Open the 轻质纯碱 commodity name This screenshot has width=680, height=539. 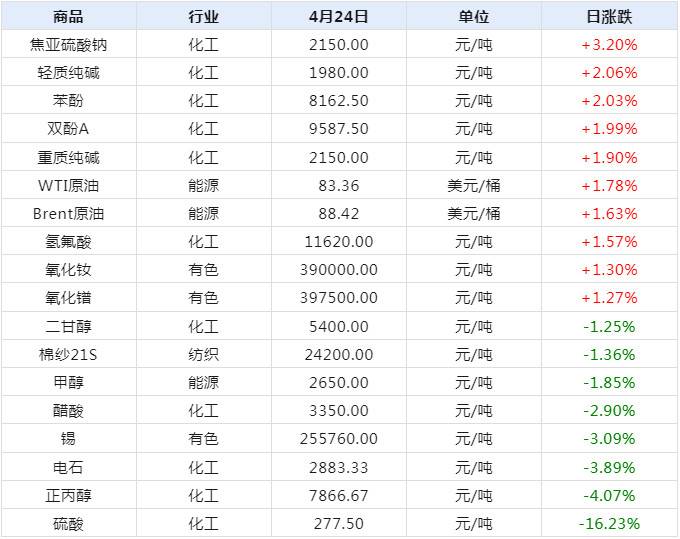coord(68,73)
